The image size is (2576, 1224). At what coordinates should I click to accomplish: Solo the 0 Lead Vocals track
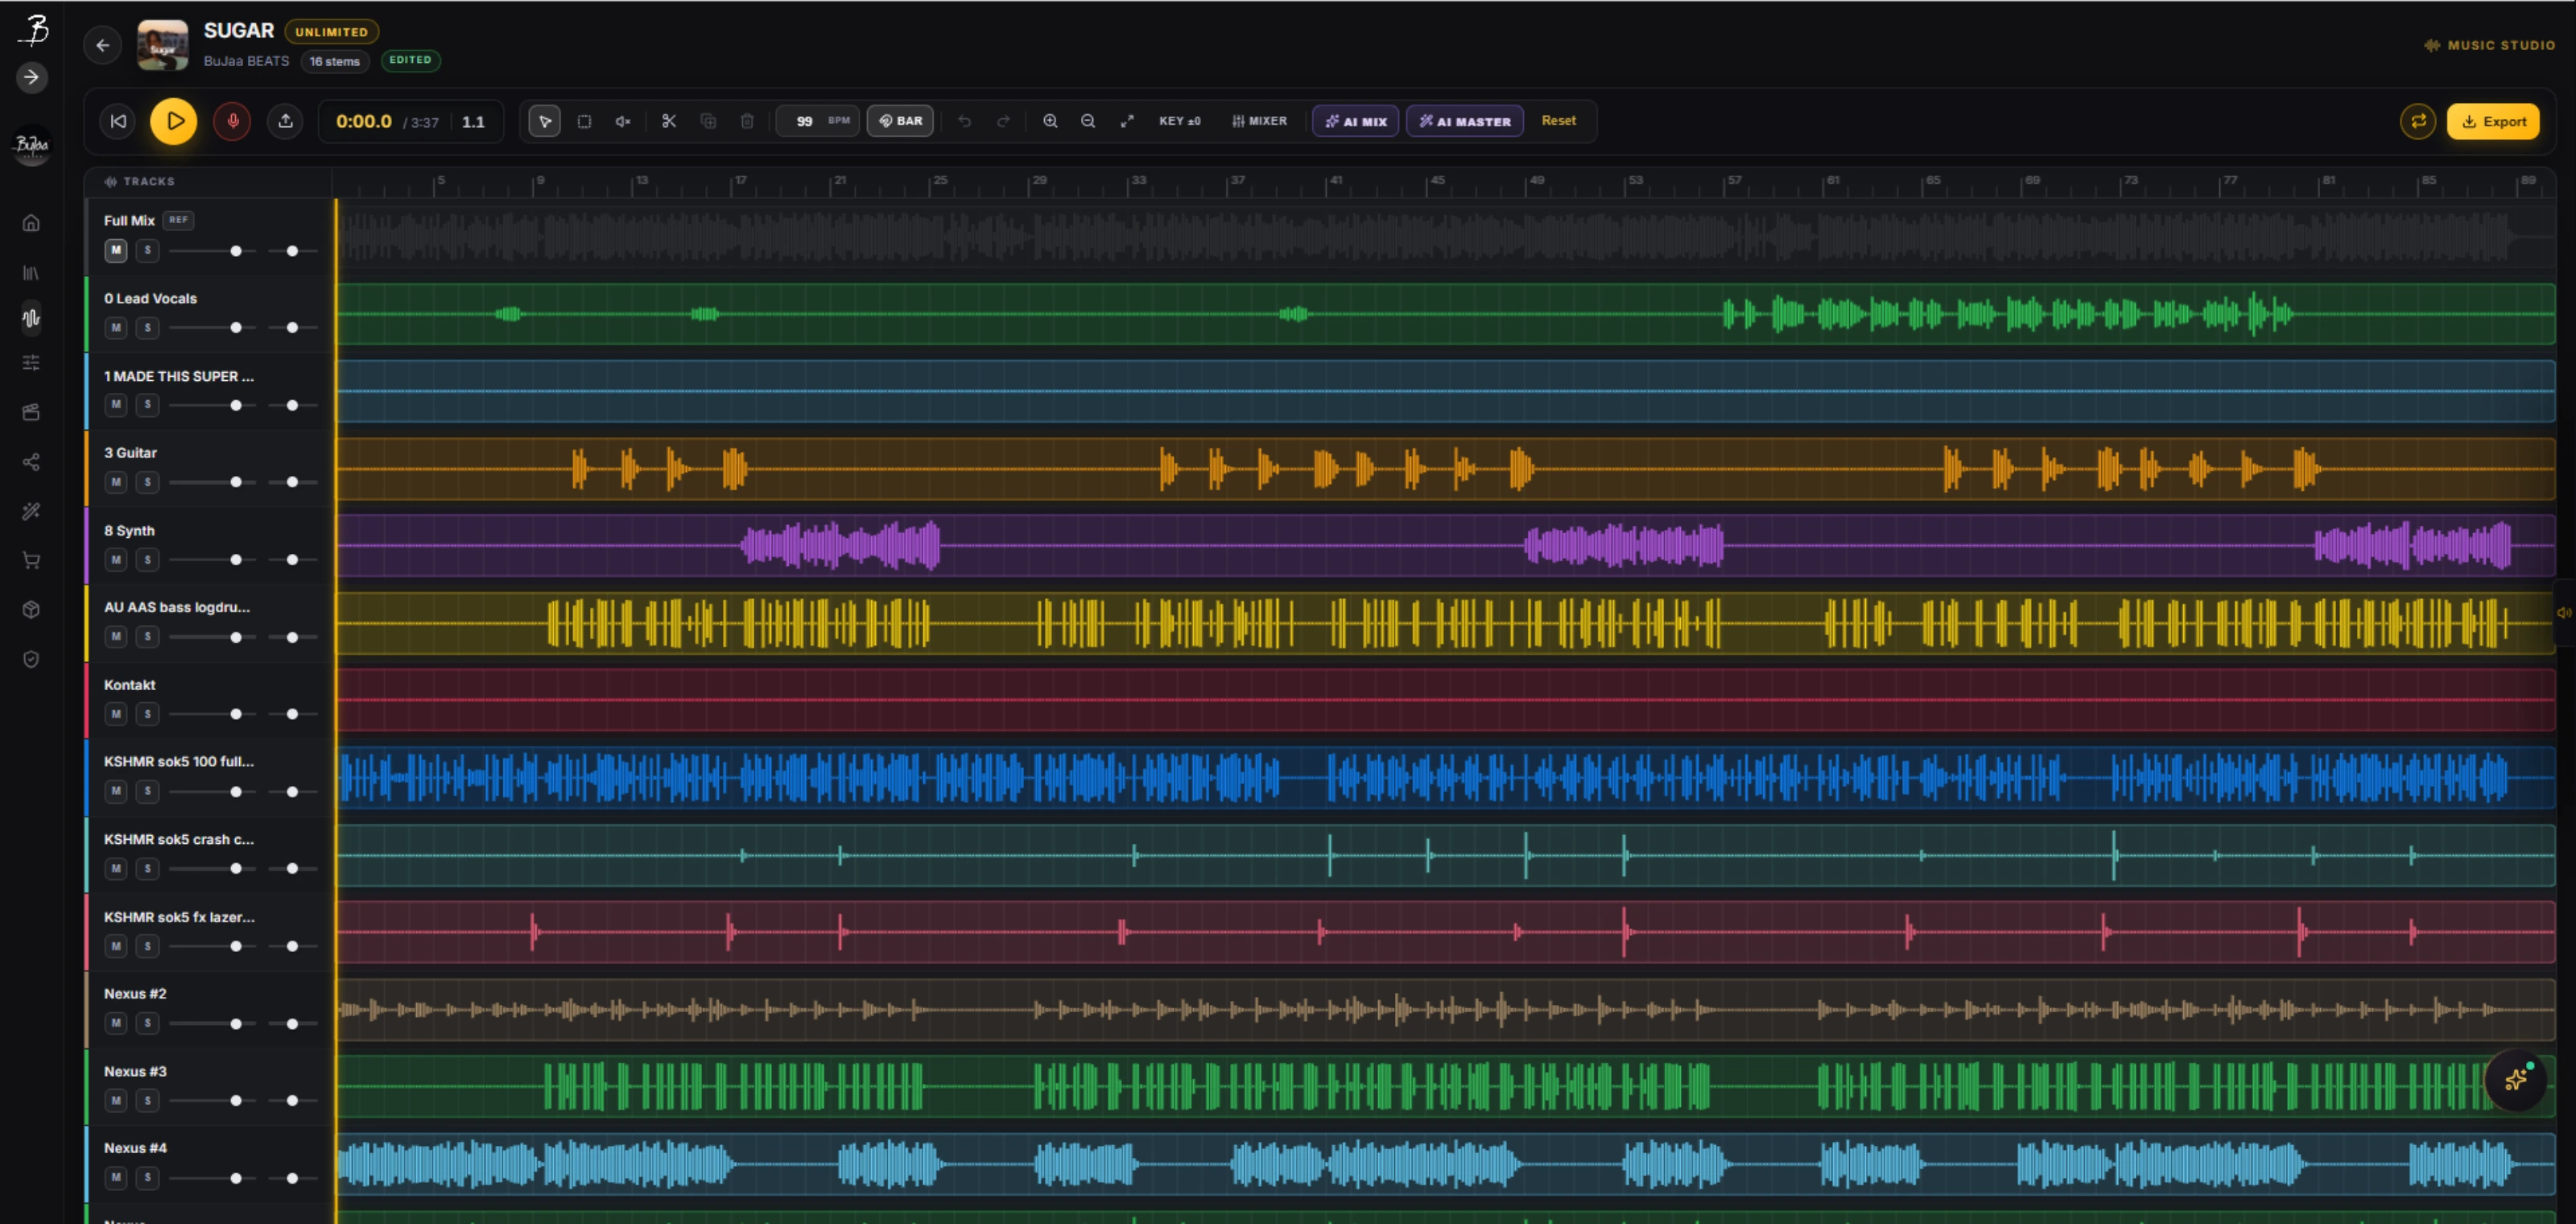tap(147, 327)
